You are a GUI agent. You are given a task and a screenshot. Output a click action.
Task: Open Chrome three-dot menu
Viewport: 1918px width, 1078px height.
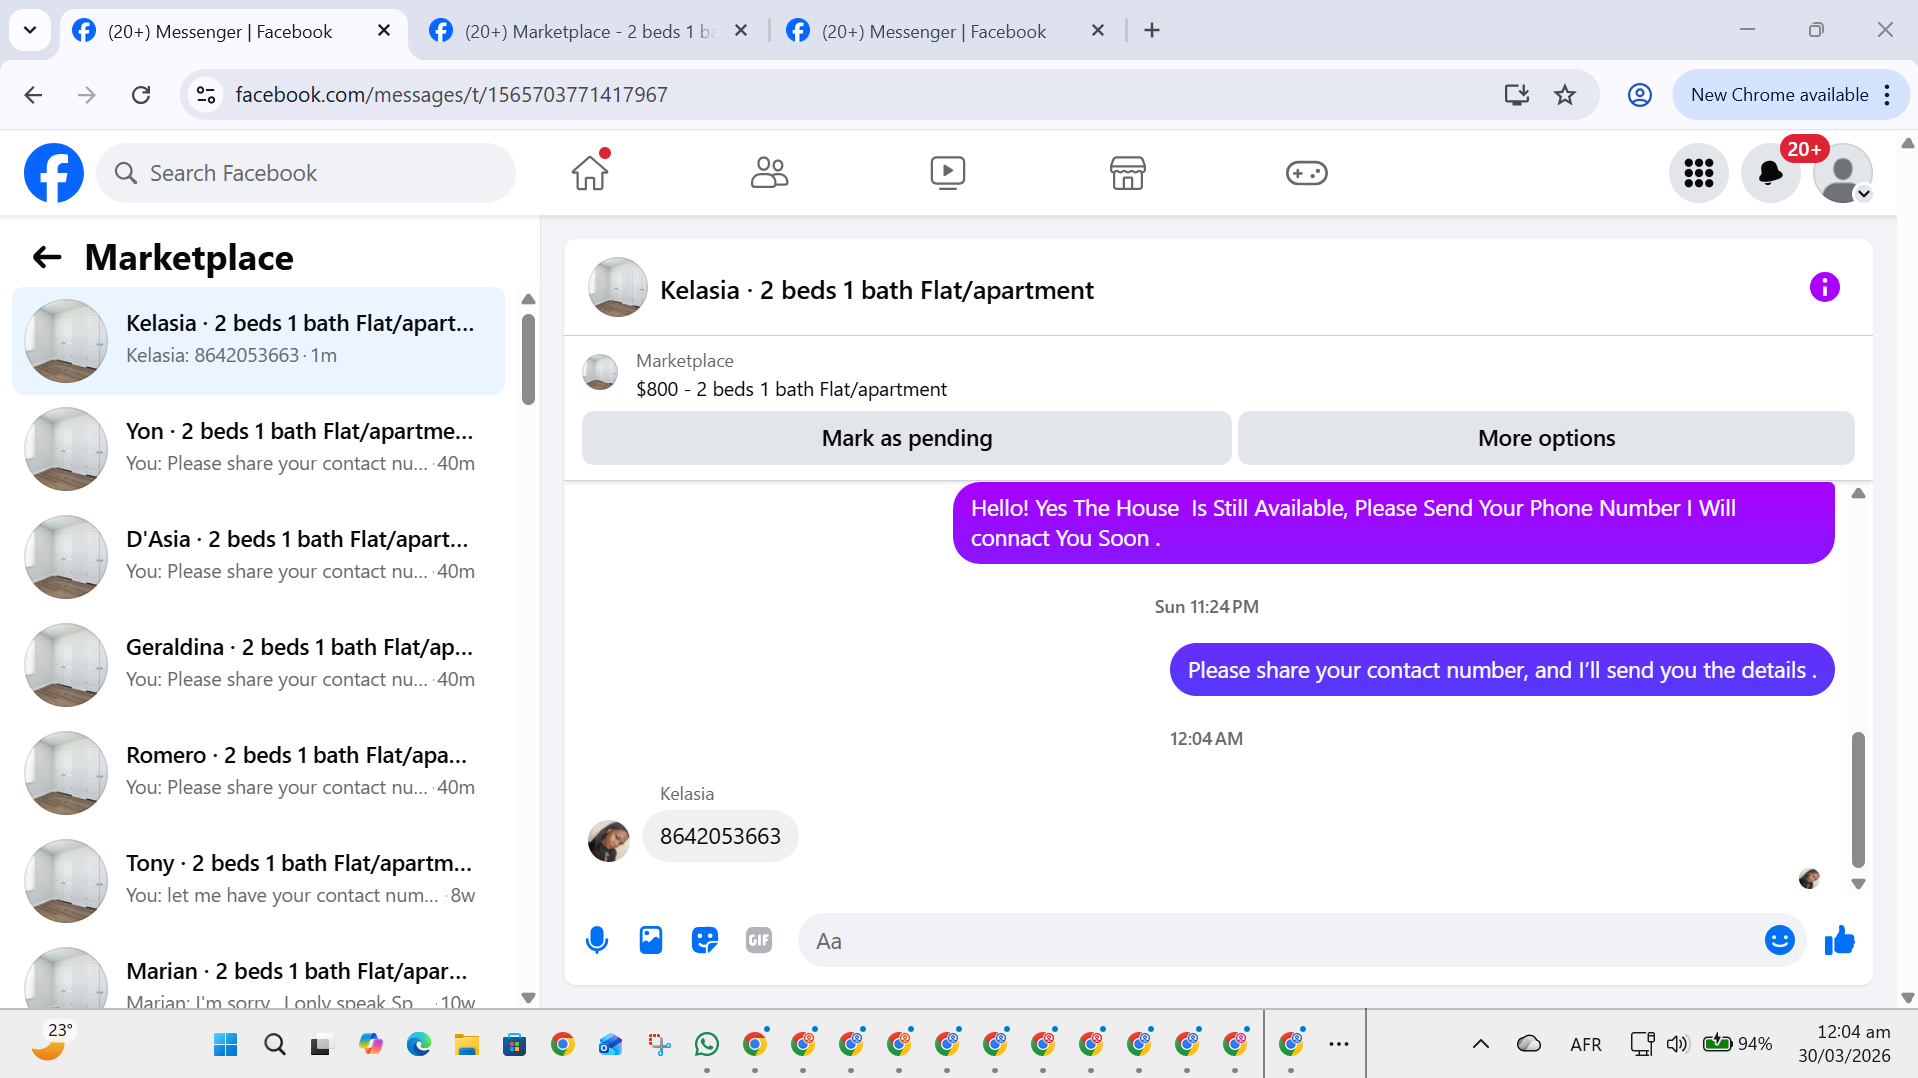pos(1886,95)
